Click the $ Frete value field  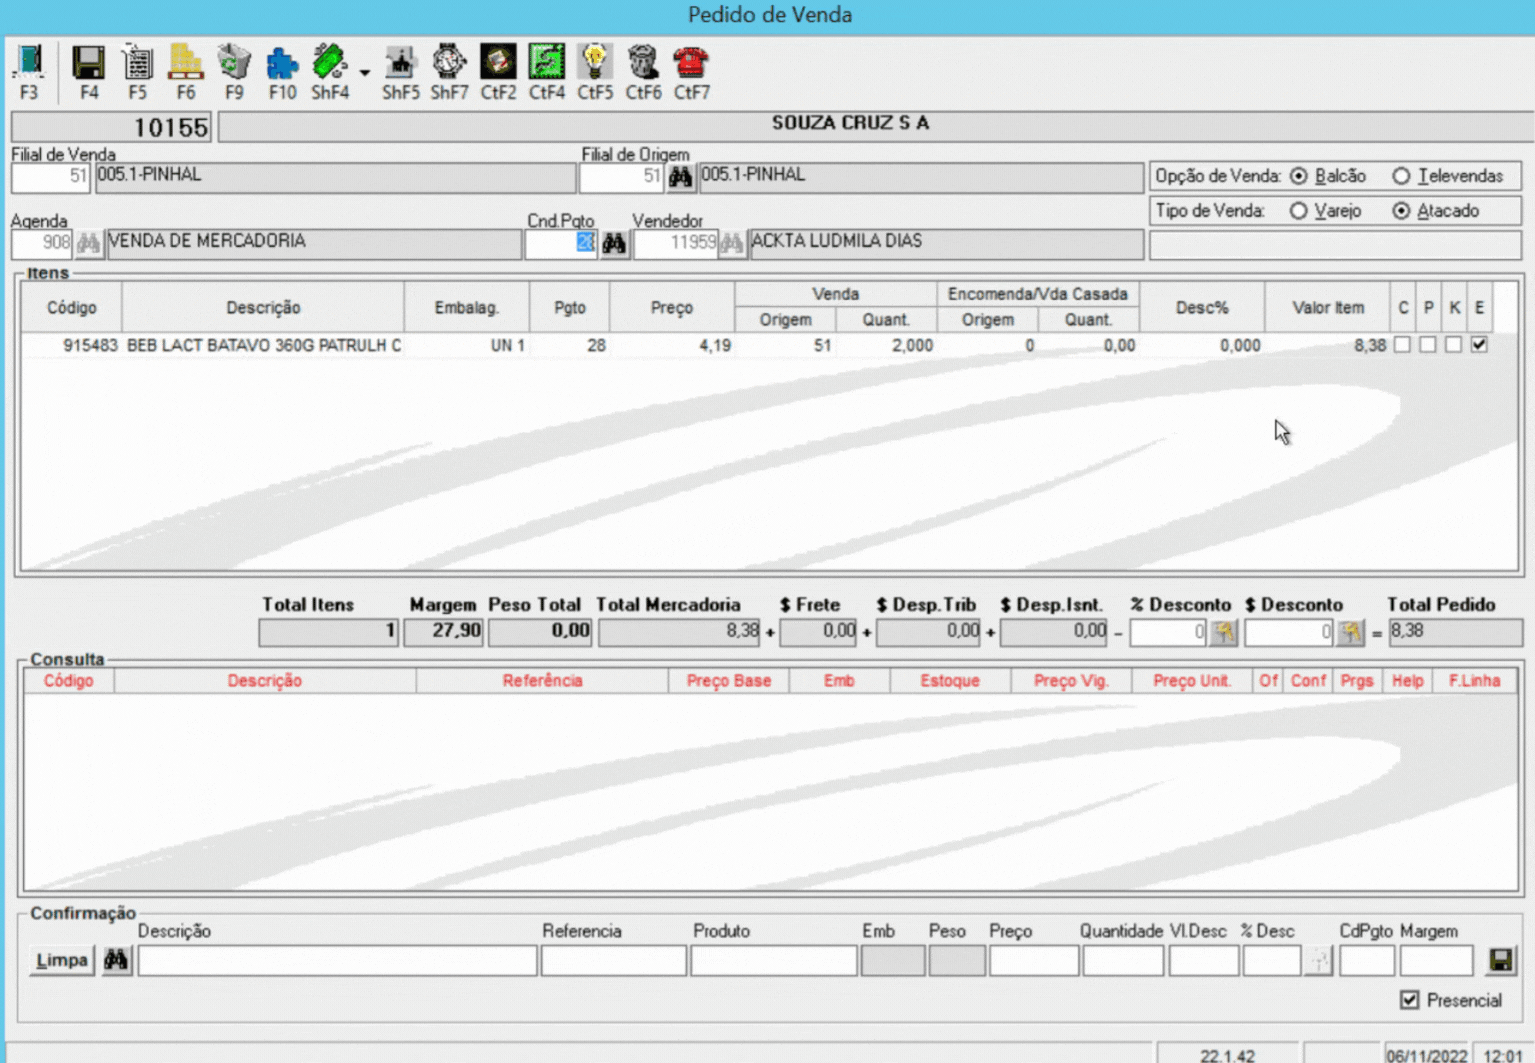pyautogui.click(x=818, y=632)
